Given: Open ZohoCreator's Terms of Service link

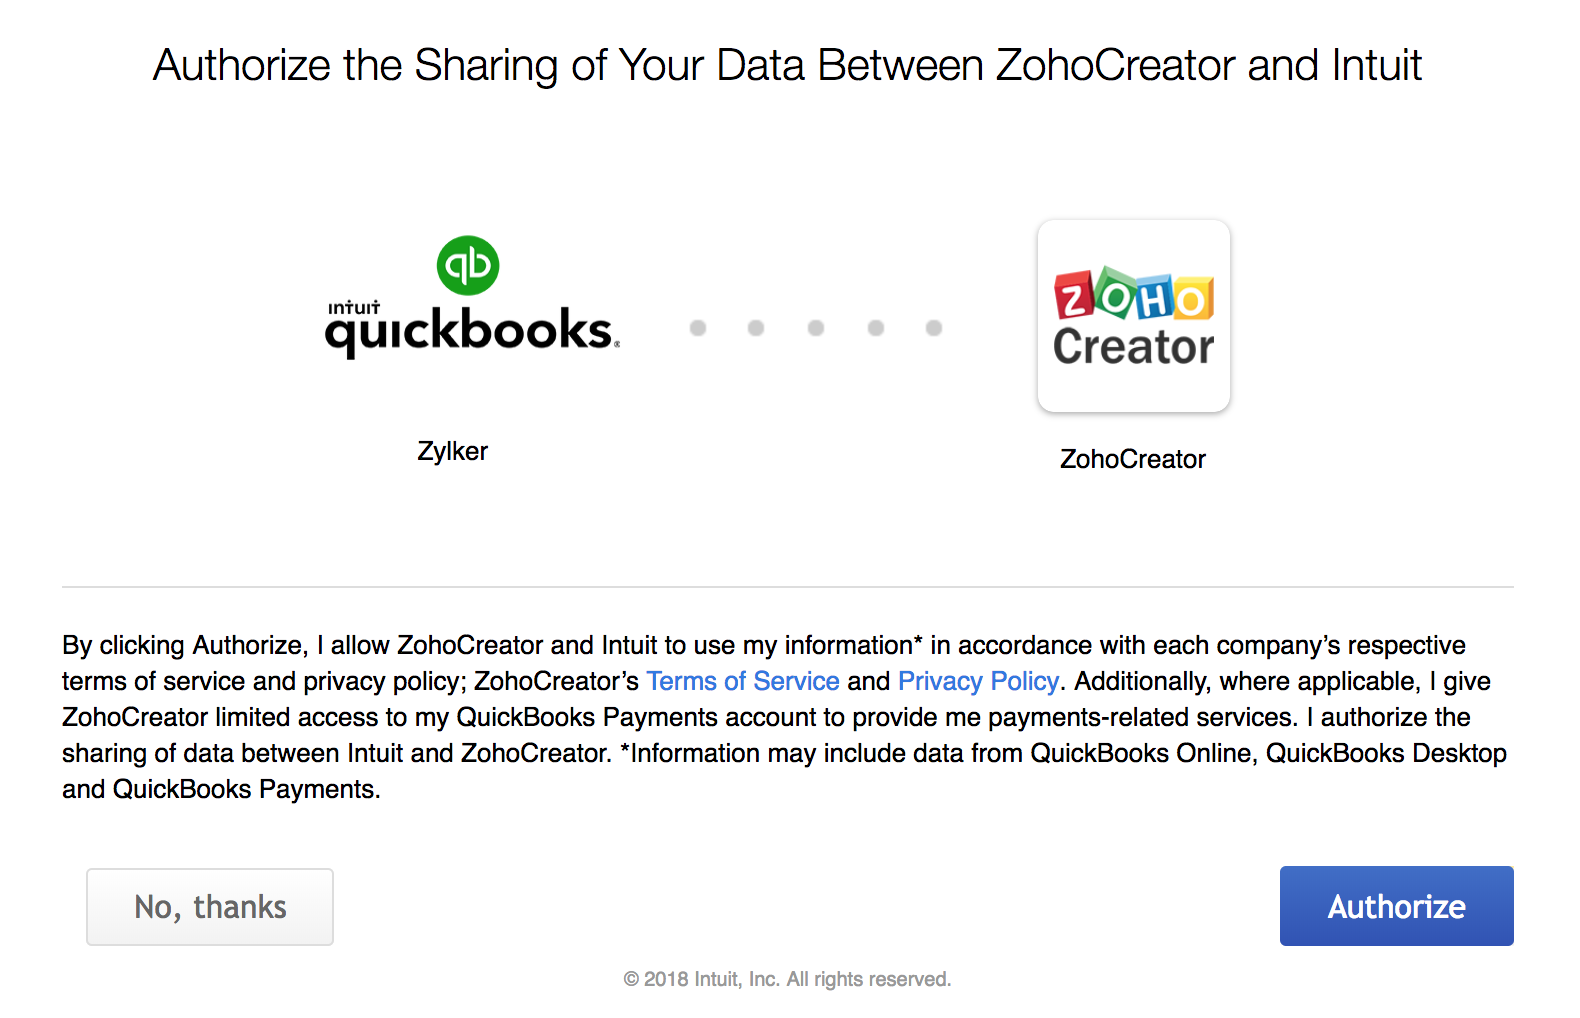Looking at the screenshot, I should [742, 681].
